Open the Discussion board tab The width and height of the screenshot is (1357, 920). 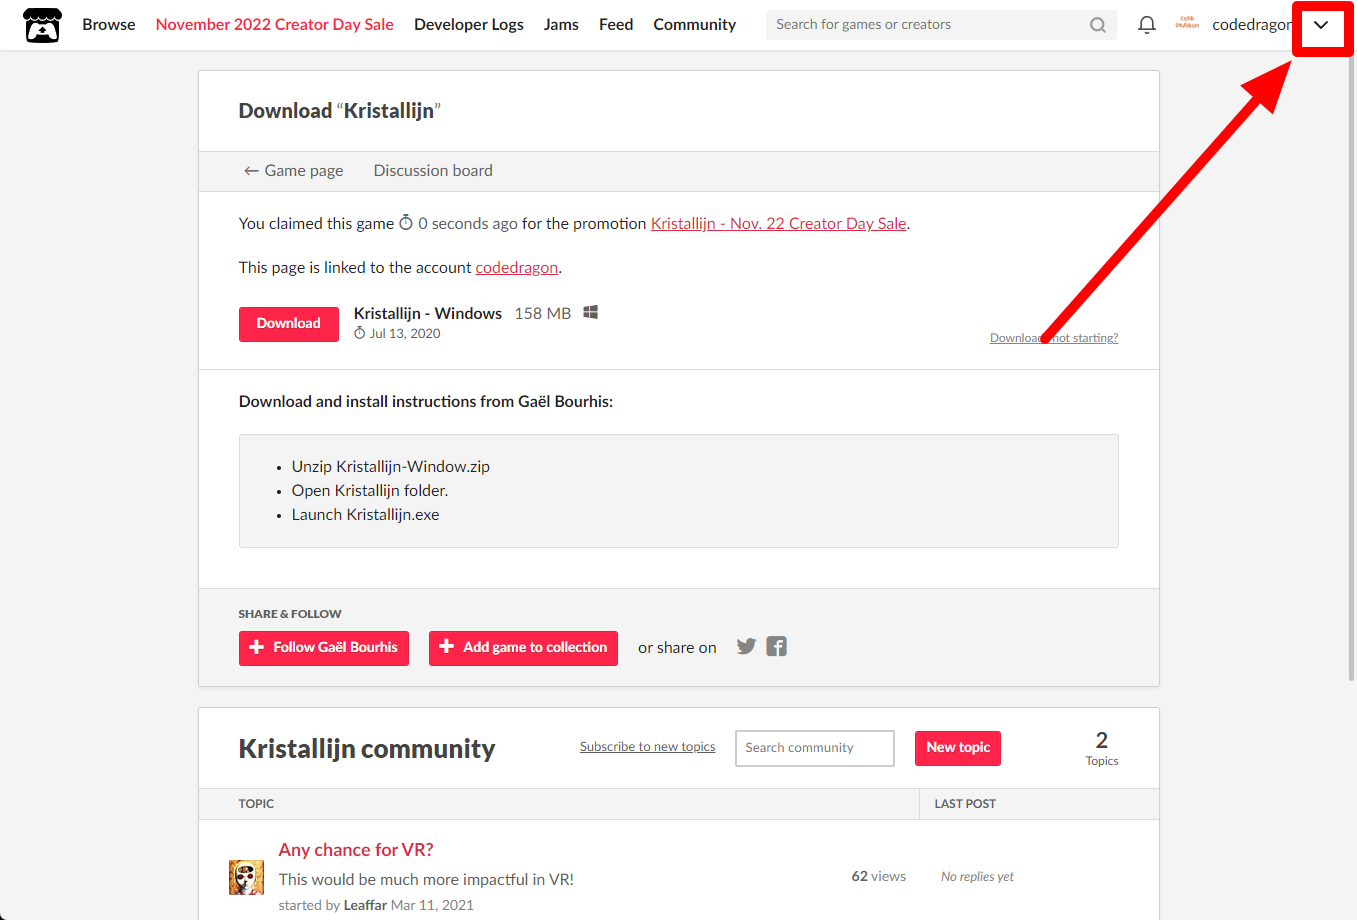[433, 171]
